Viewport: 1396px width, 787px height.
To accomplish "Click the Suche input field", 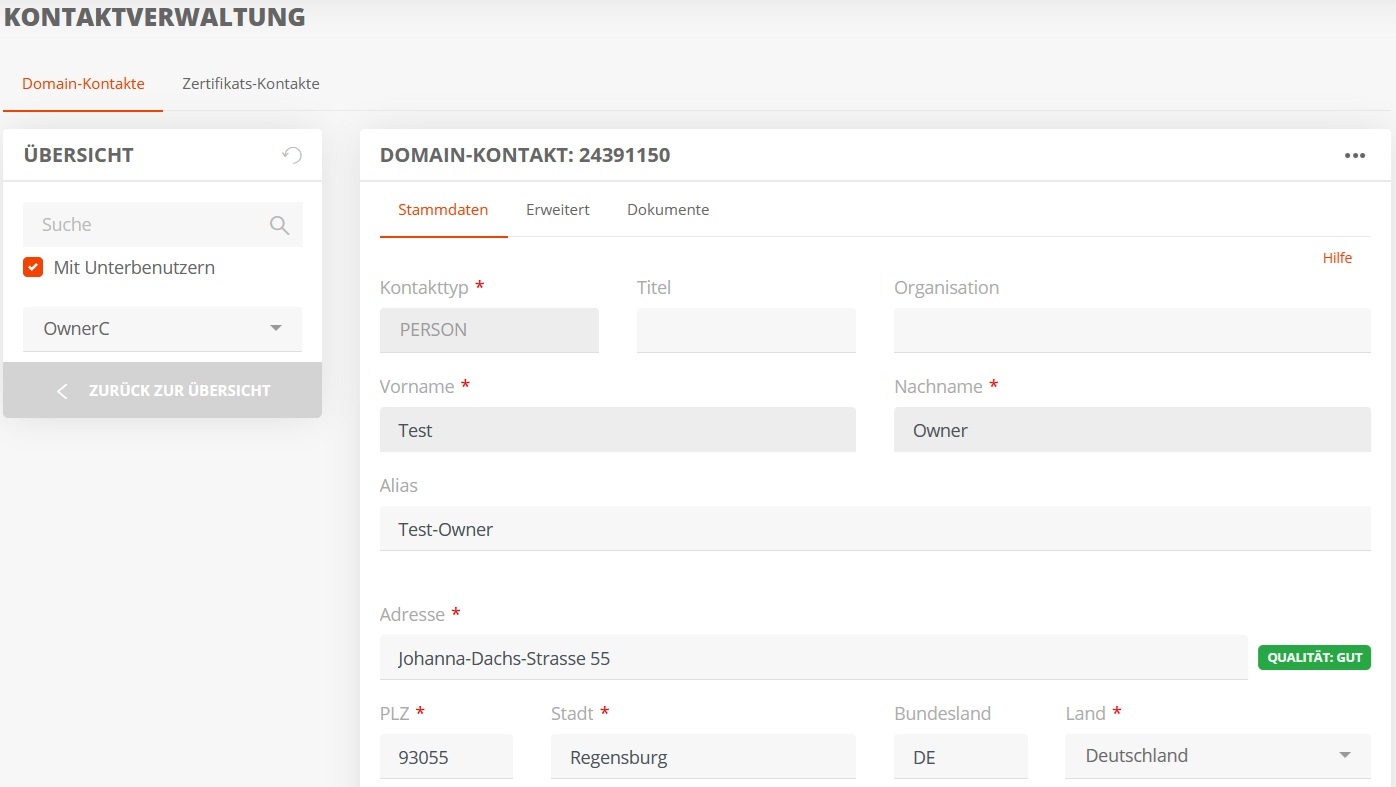I will point(162,225).
